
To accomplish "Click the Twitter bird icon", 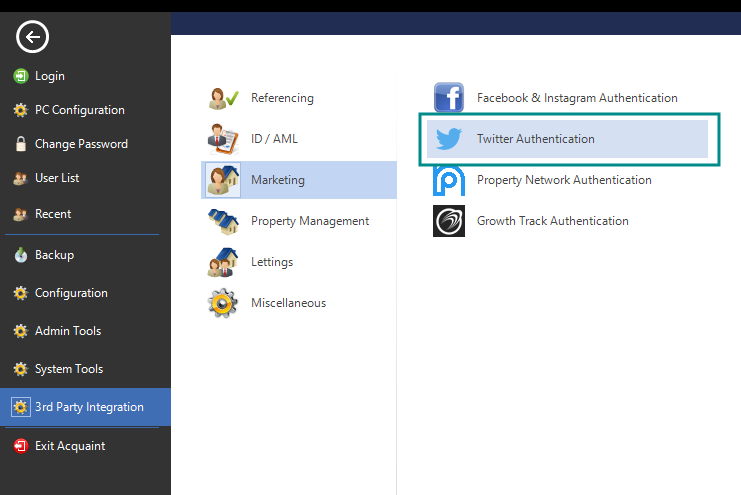I will point(449,139).
